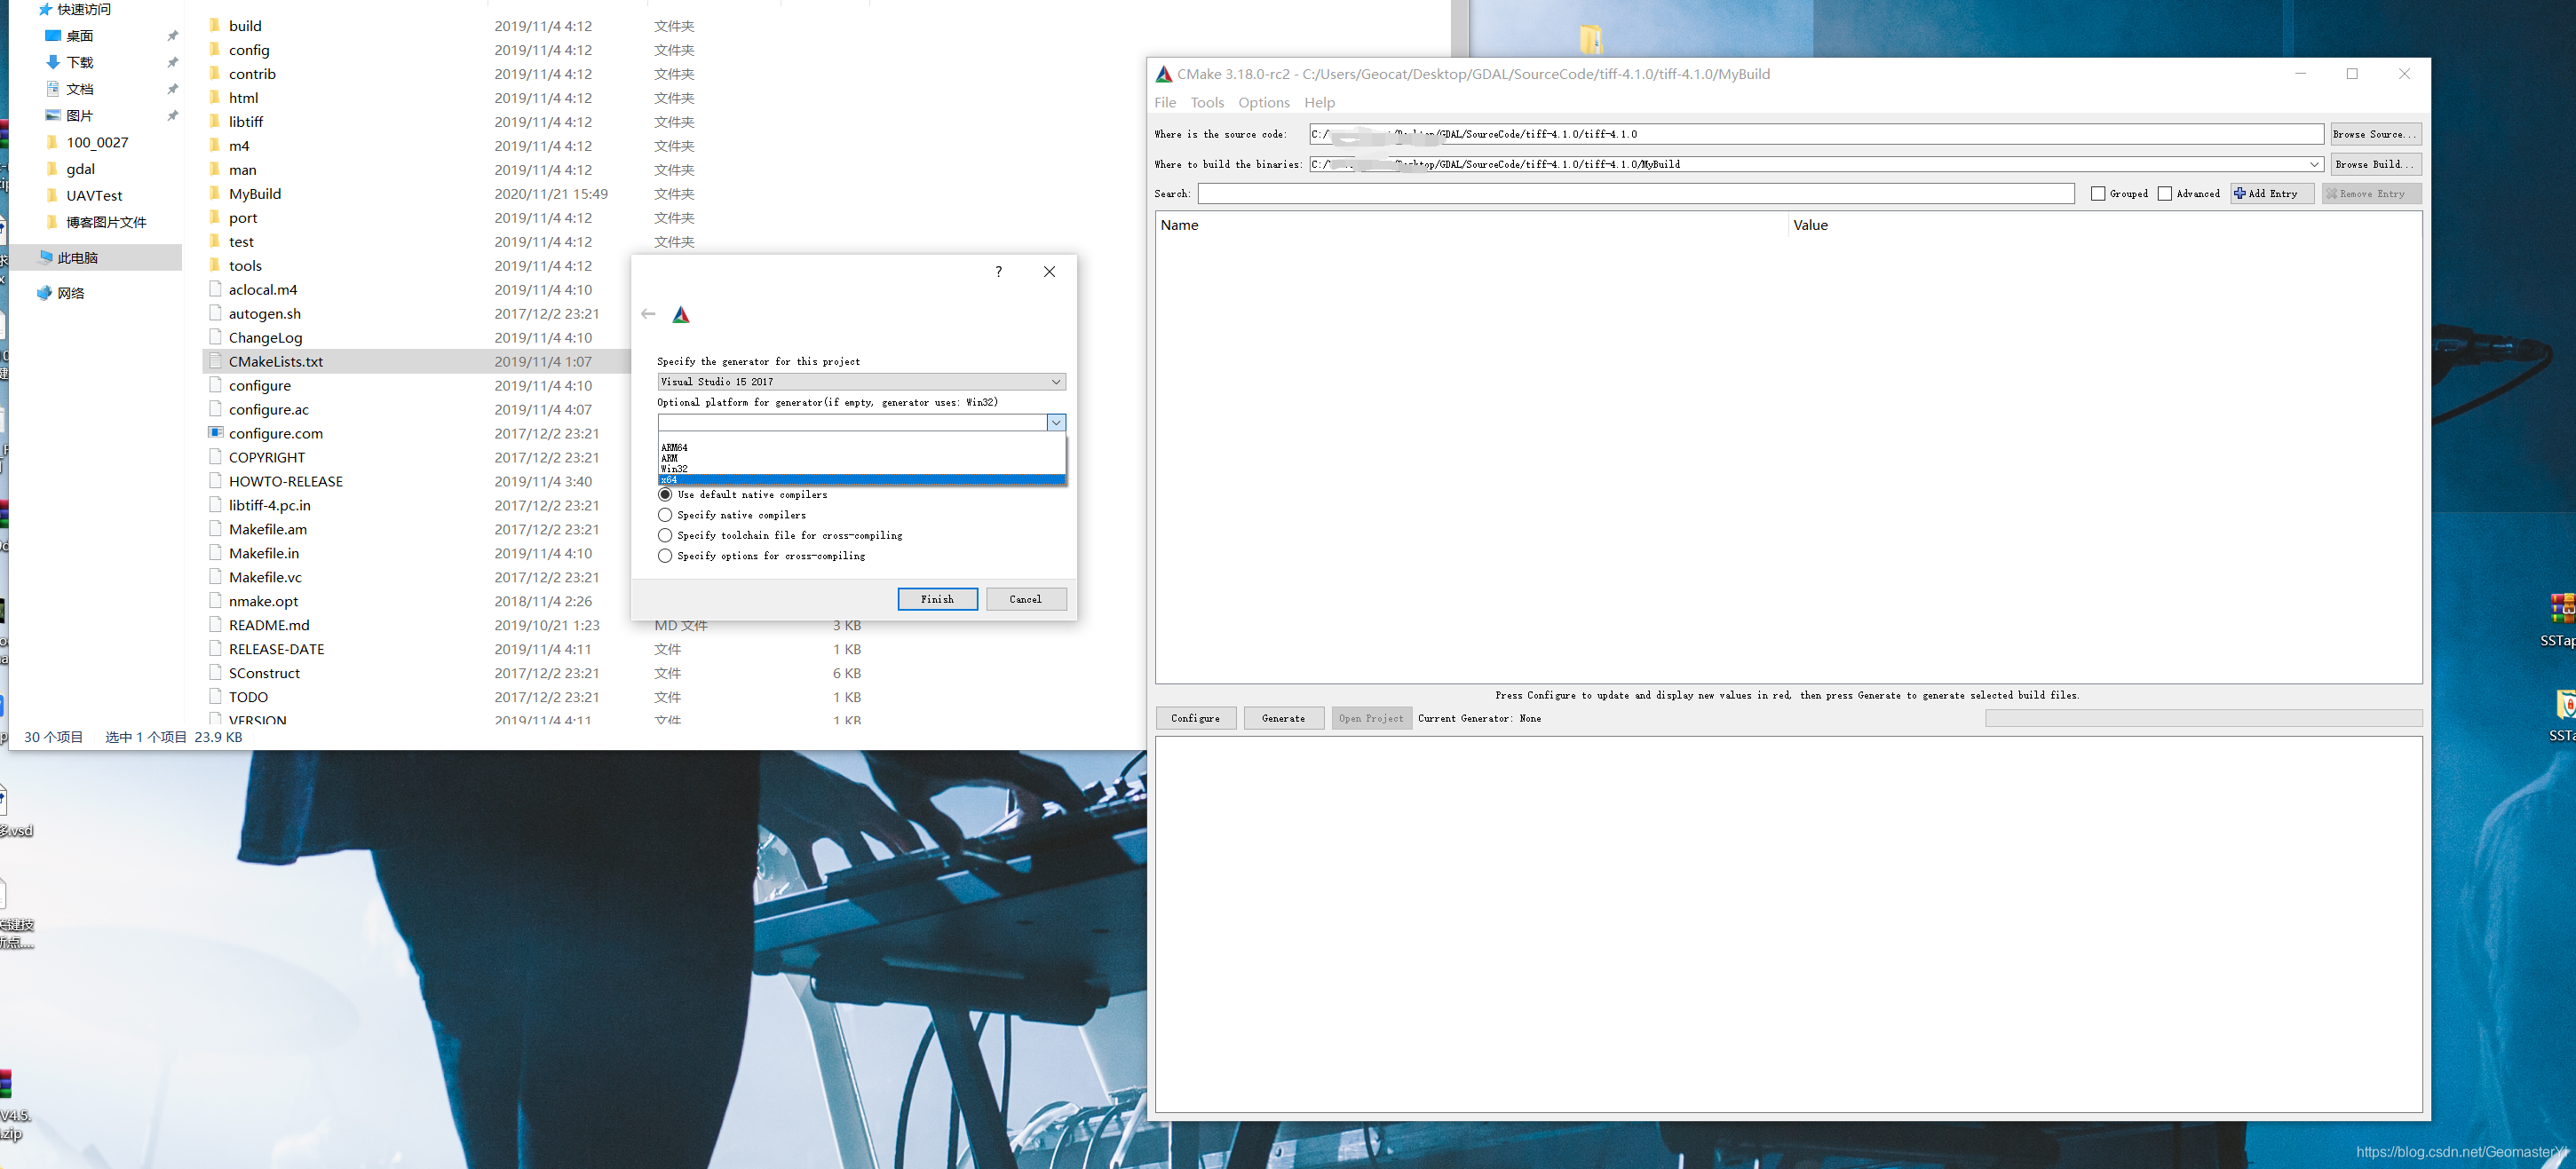This screenshot has height=1169, width=2576.
Task: Enable the Grouped checkbox
Action: coord(2098,194)
